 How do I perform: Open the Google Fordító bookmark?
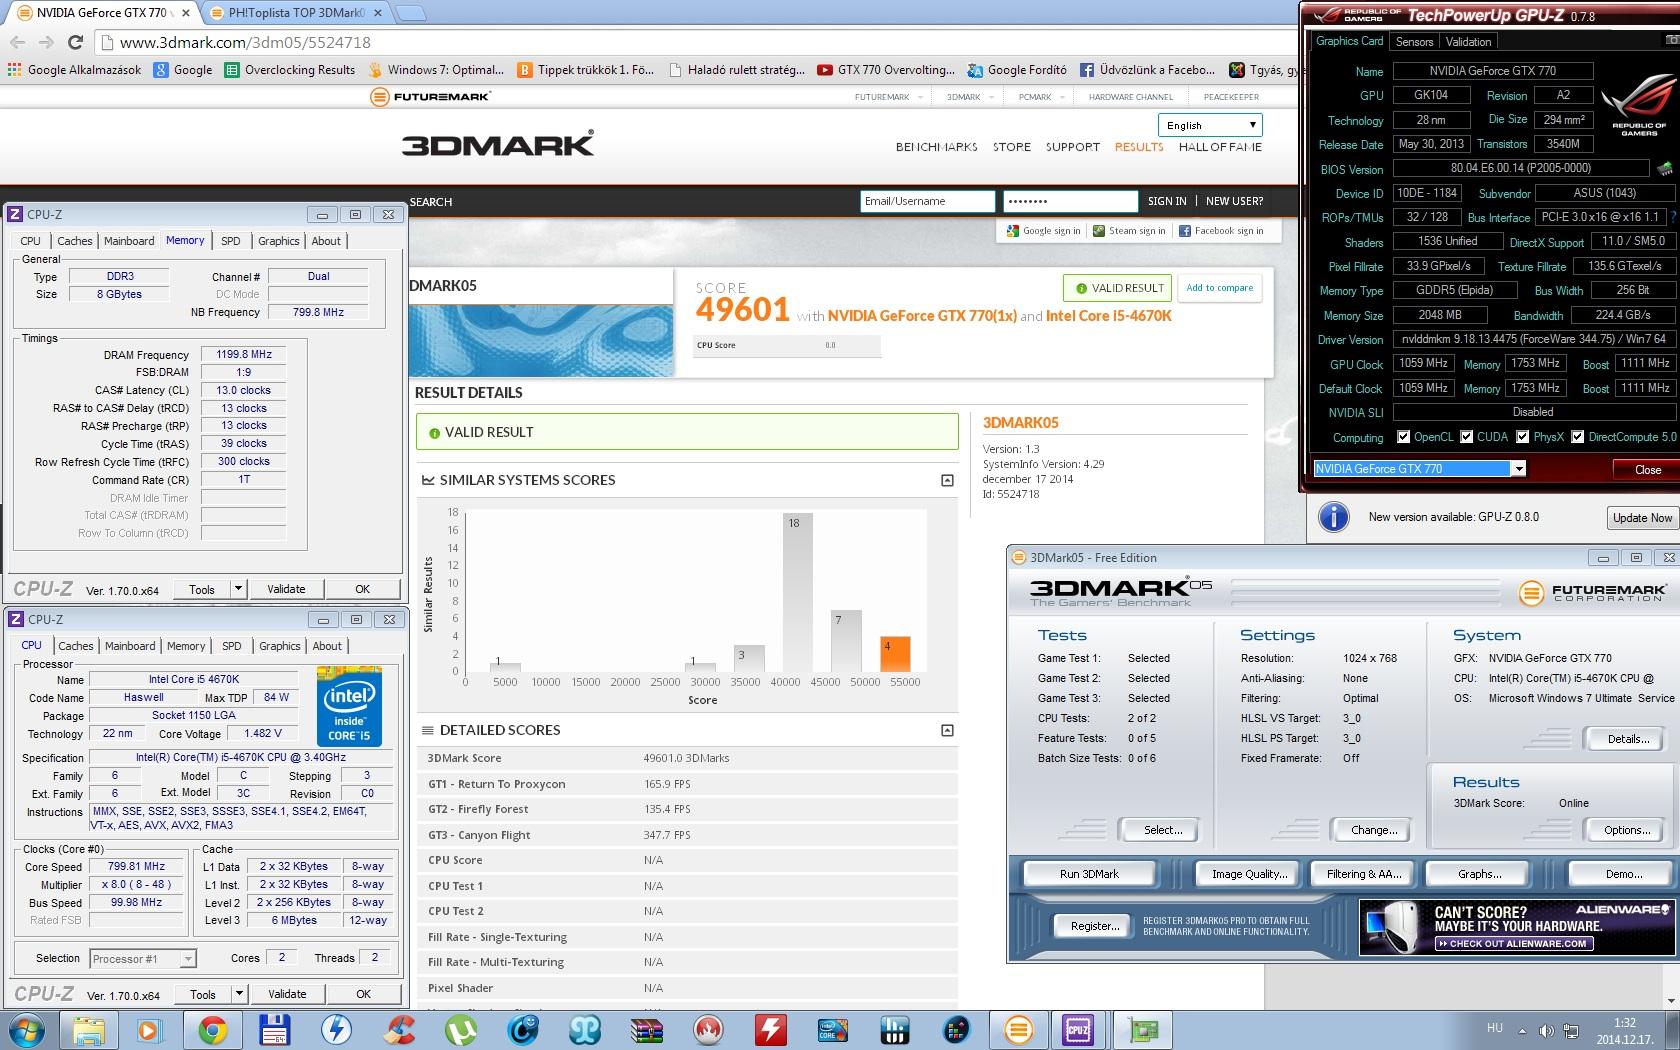tap(1017, 70)
